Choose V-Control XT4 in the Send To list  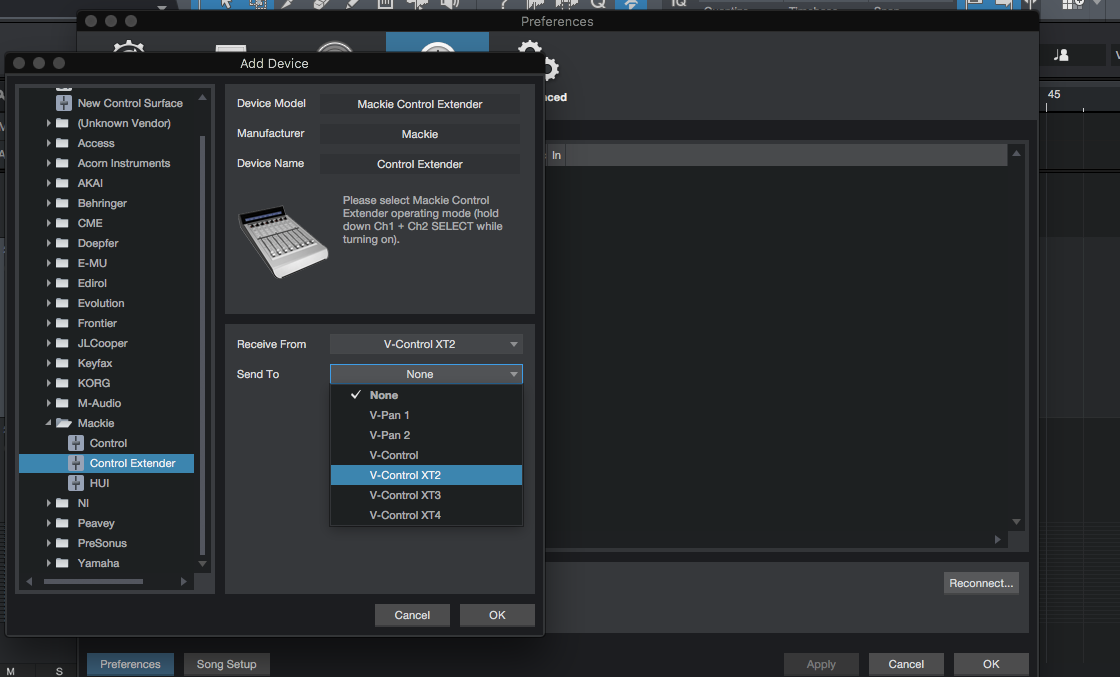pos(426,515)
